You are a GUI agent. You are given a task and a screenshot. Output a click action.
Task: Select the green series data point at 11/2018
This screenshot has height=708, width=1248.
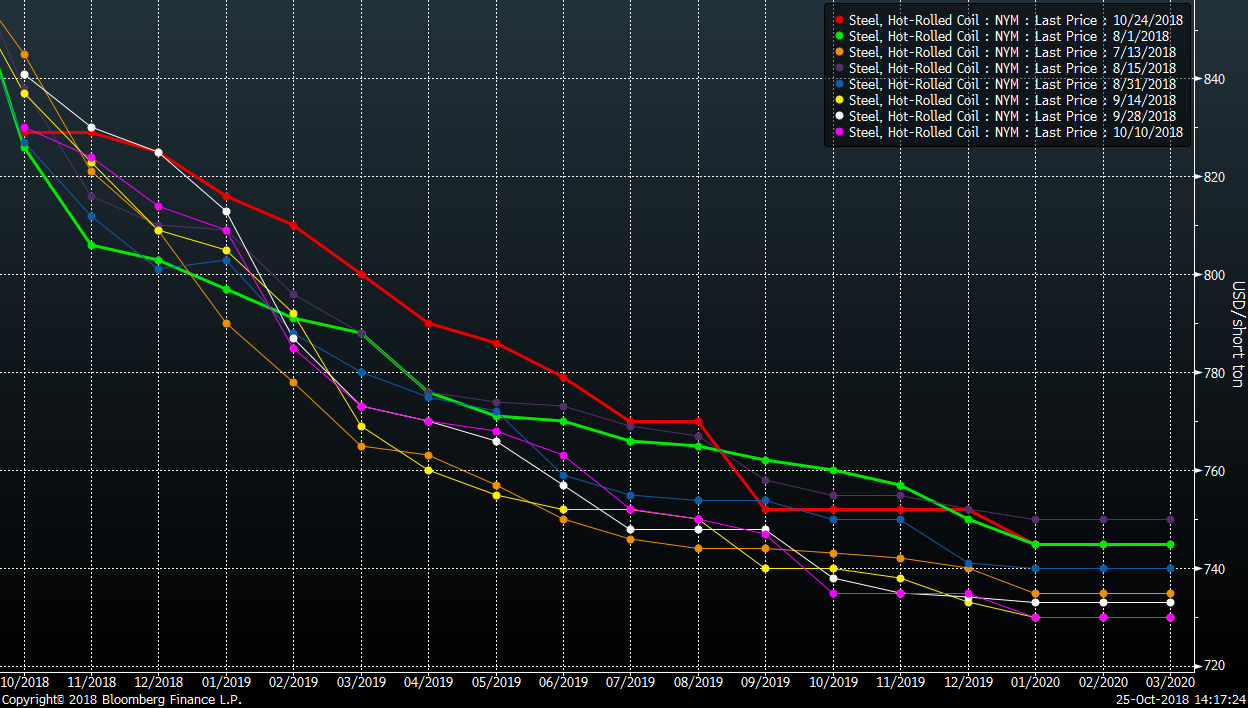(x=91, y=245)
